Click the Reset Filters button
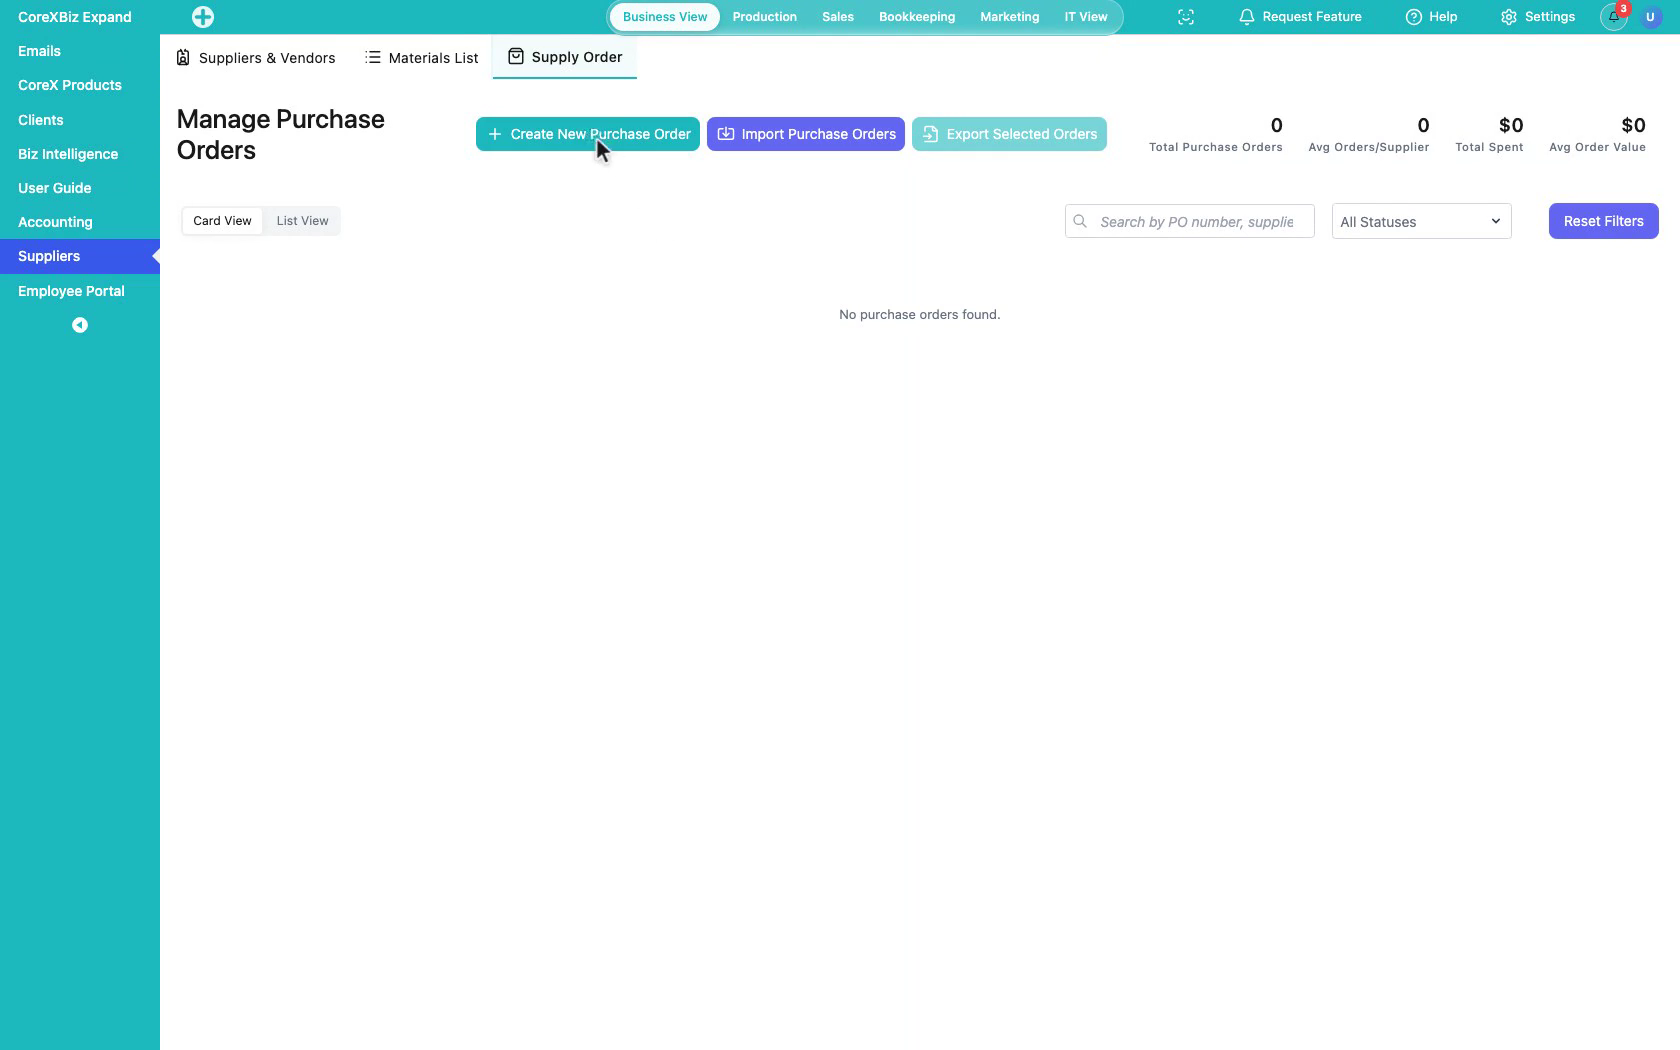 pos(1603,221)
